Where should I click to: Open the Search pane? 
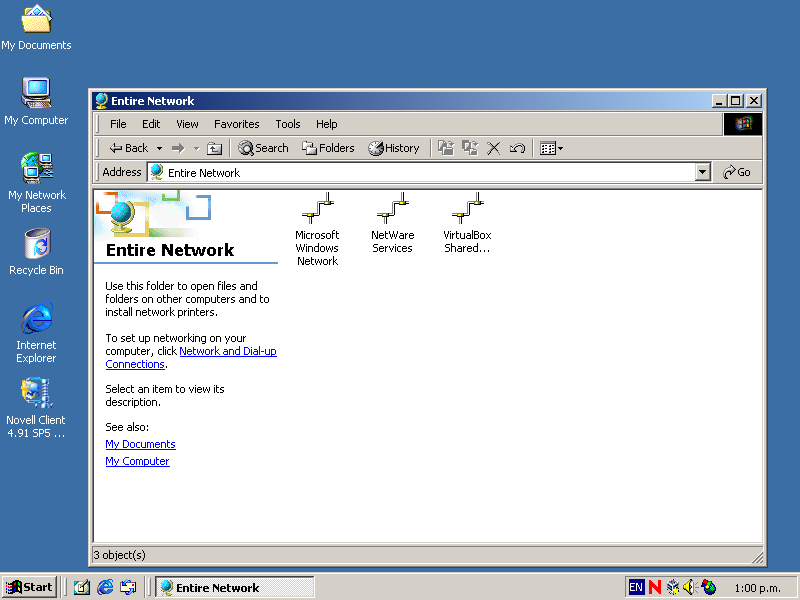tap(263, 148)
